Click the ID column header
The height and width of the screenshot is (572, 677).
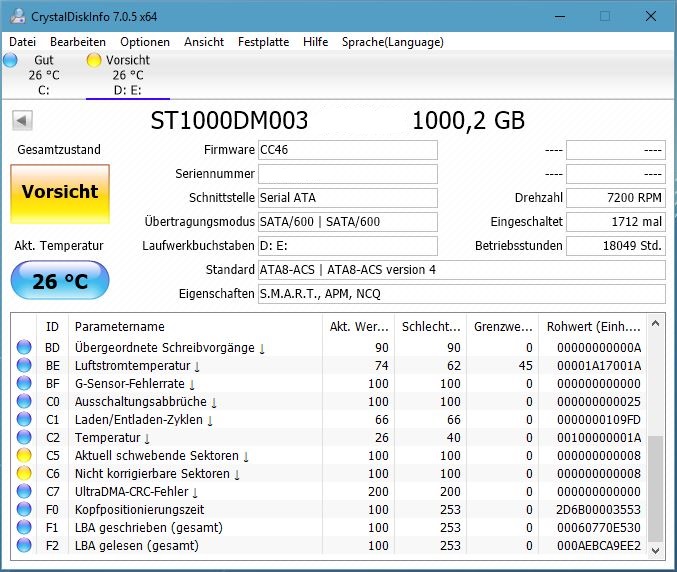point(52,326)
